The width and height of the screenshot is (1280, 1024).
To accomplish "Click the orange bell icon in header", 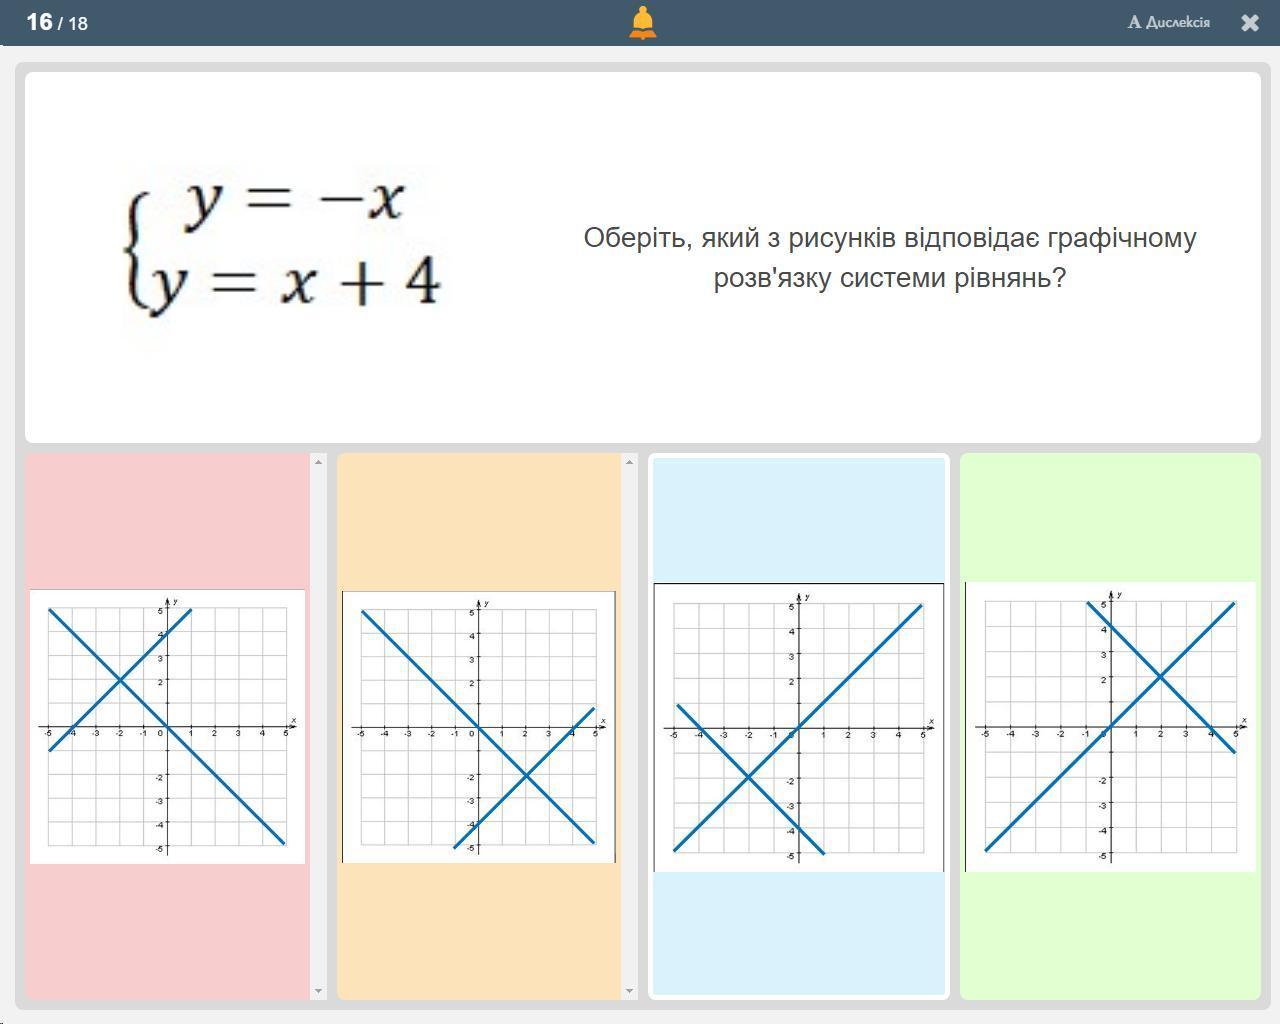I will coord(642,22).
